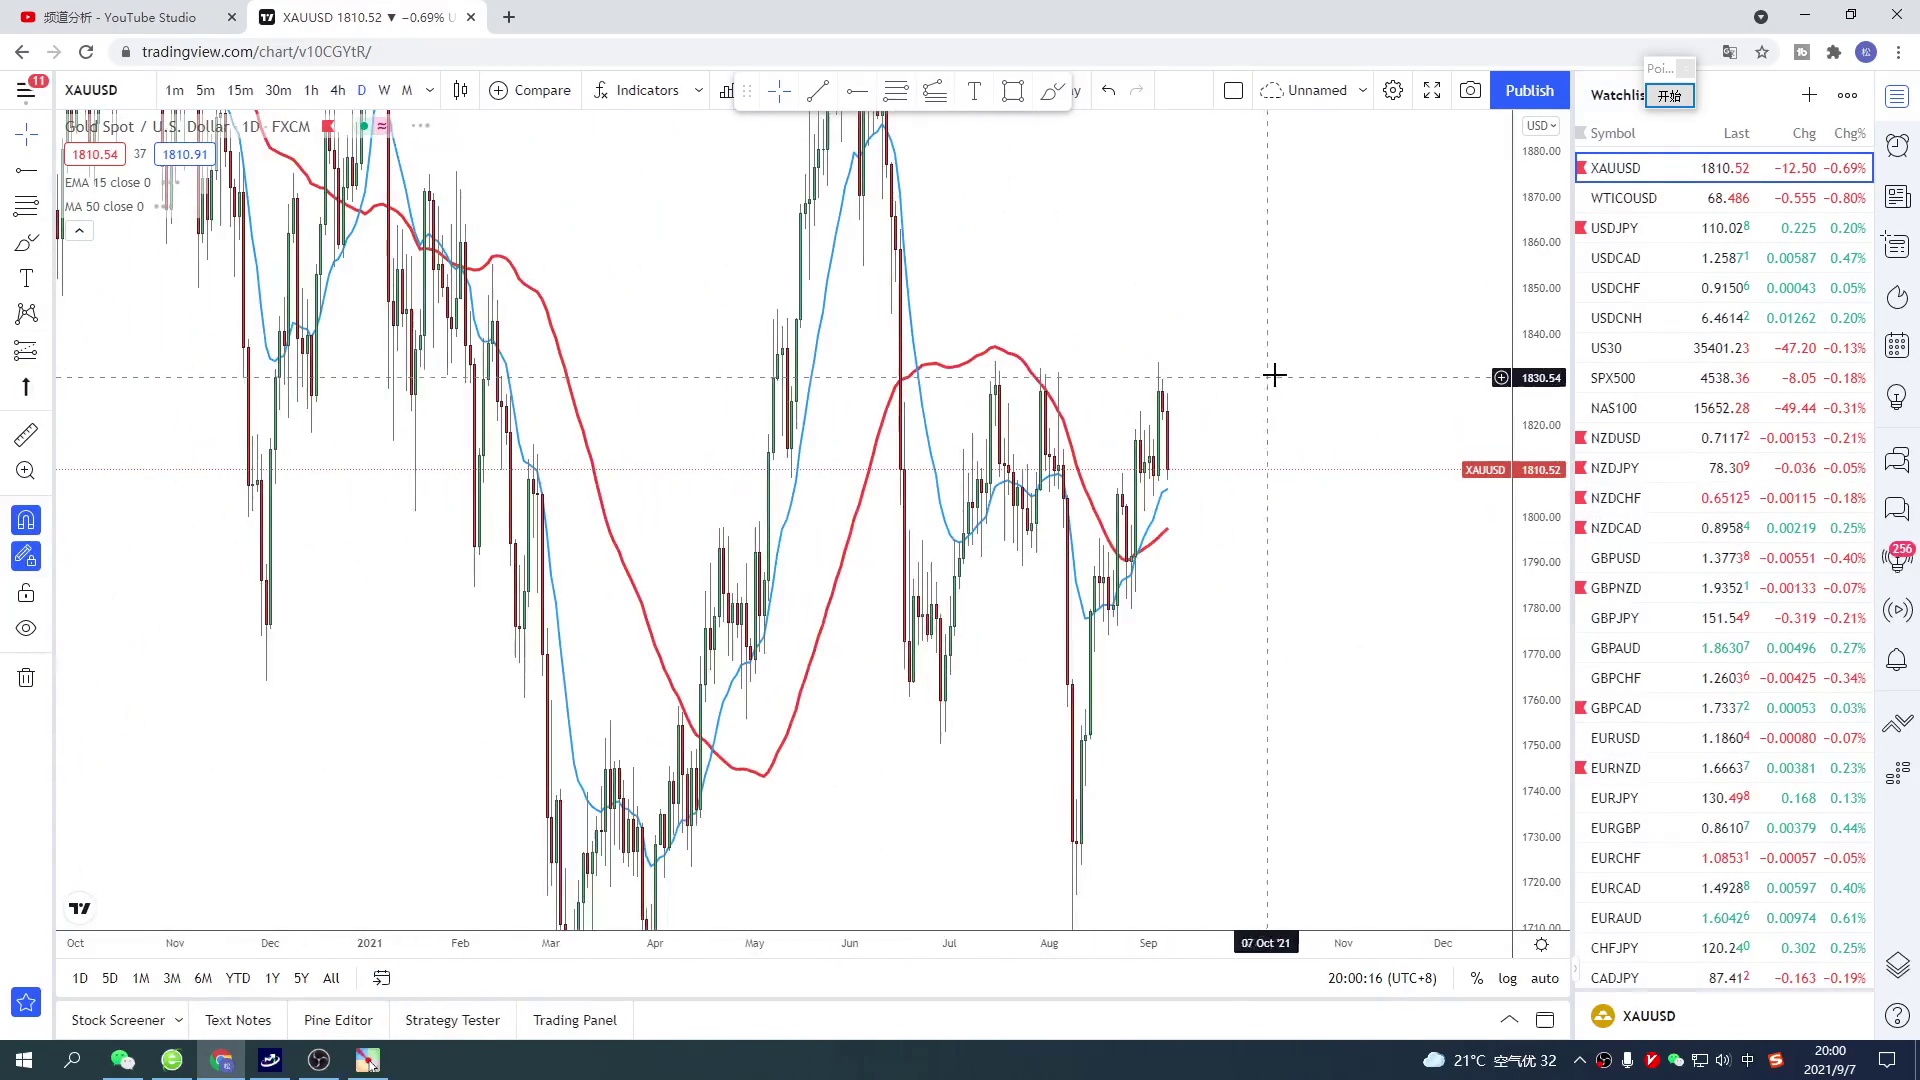Select the Text tool in left sidebar
1920x1080 pixels.
[x=26, y=279]
